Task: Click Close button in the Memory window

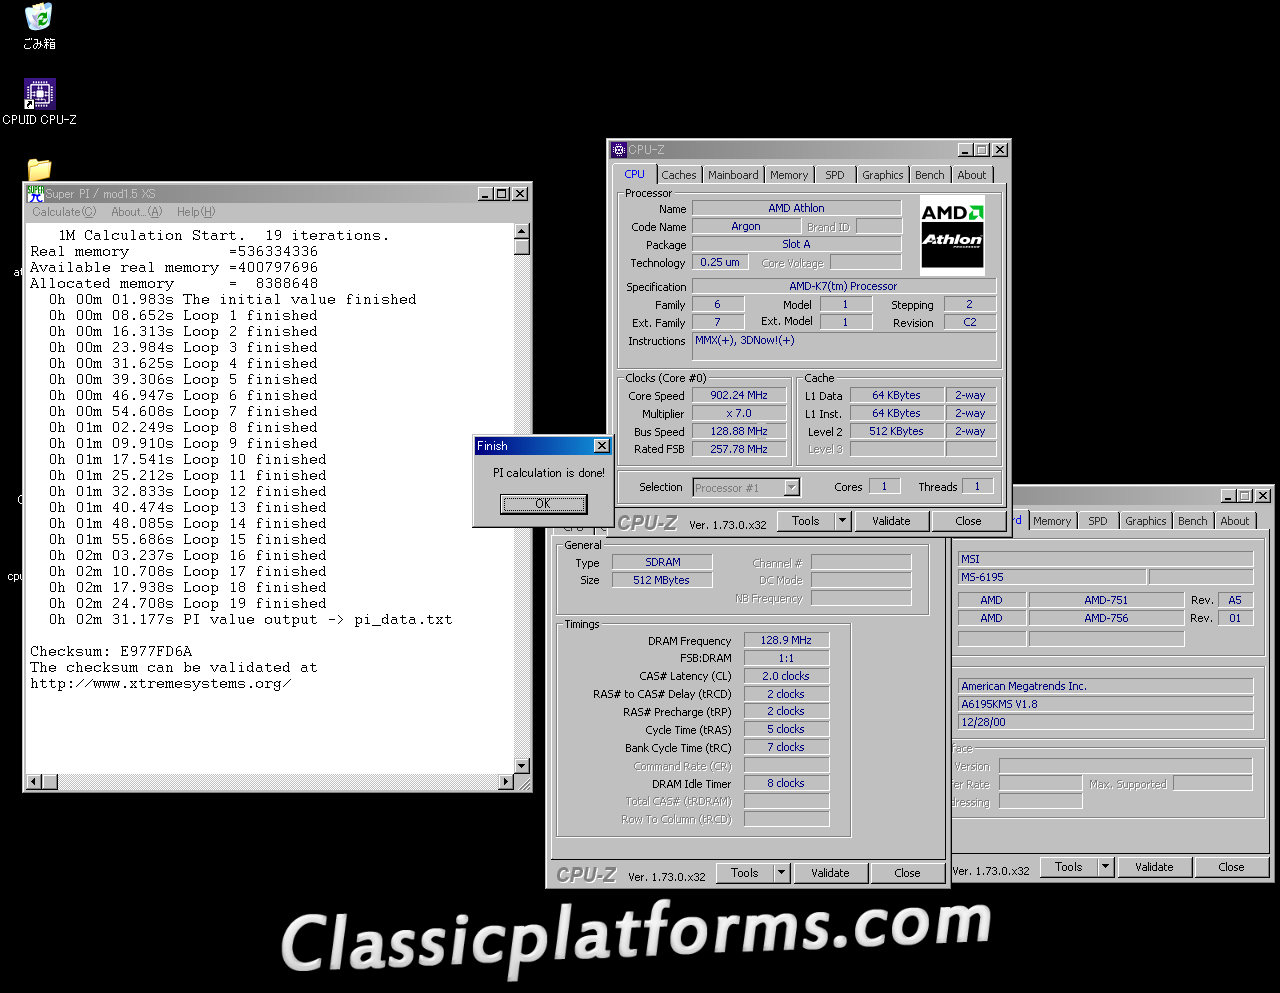Action: [907, 873]
